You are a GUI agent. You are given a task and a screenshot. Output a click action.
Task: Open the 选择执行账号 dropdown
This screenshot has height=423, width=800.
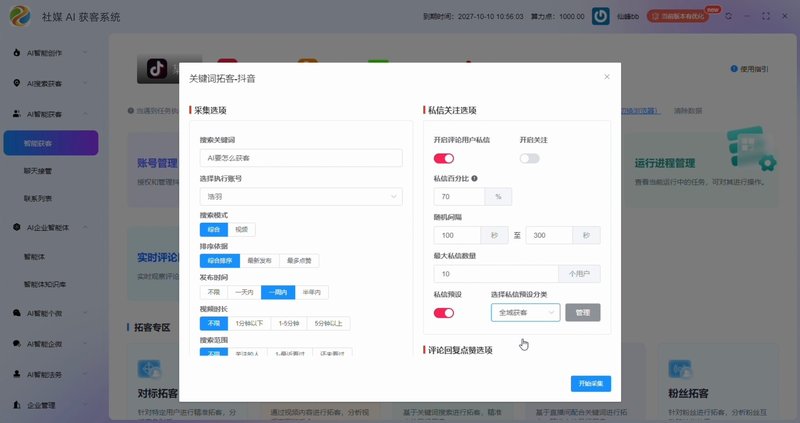pos(301,196)
